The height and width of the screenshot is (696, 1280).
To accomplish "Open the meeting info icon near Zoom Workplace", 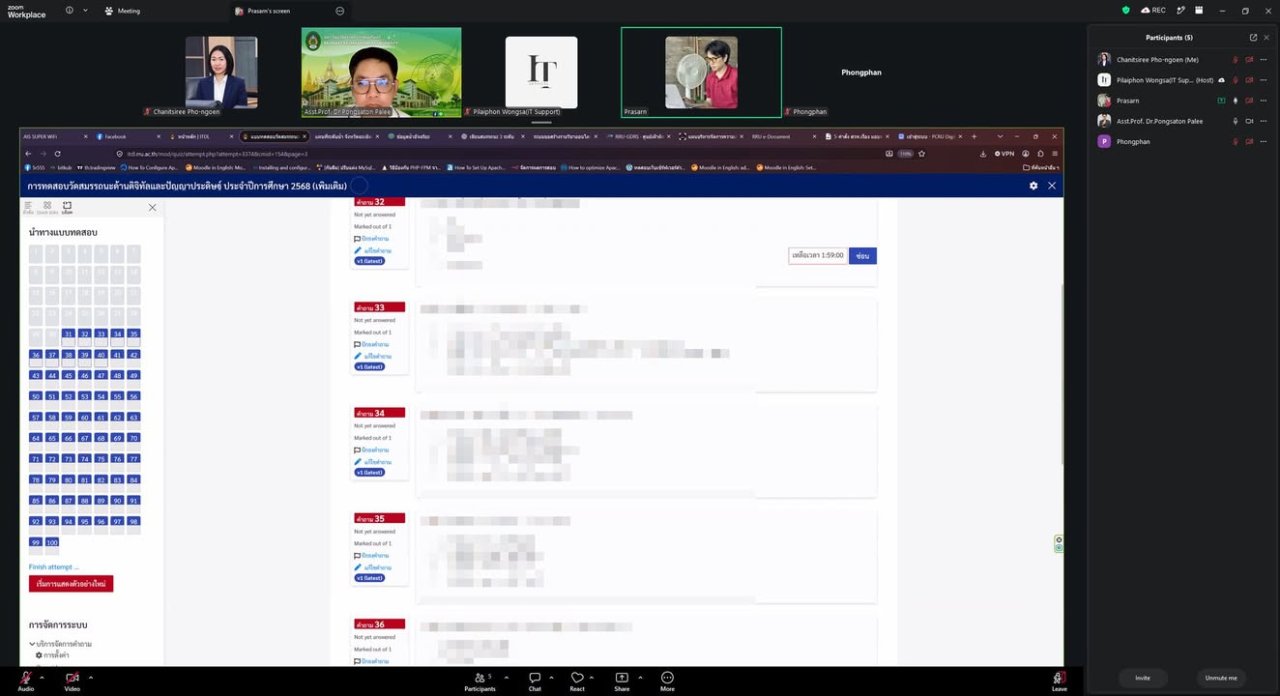I will [69, 10].
